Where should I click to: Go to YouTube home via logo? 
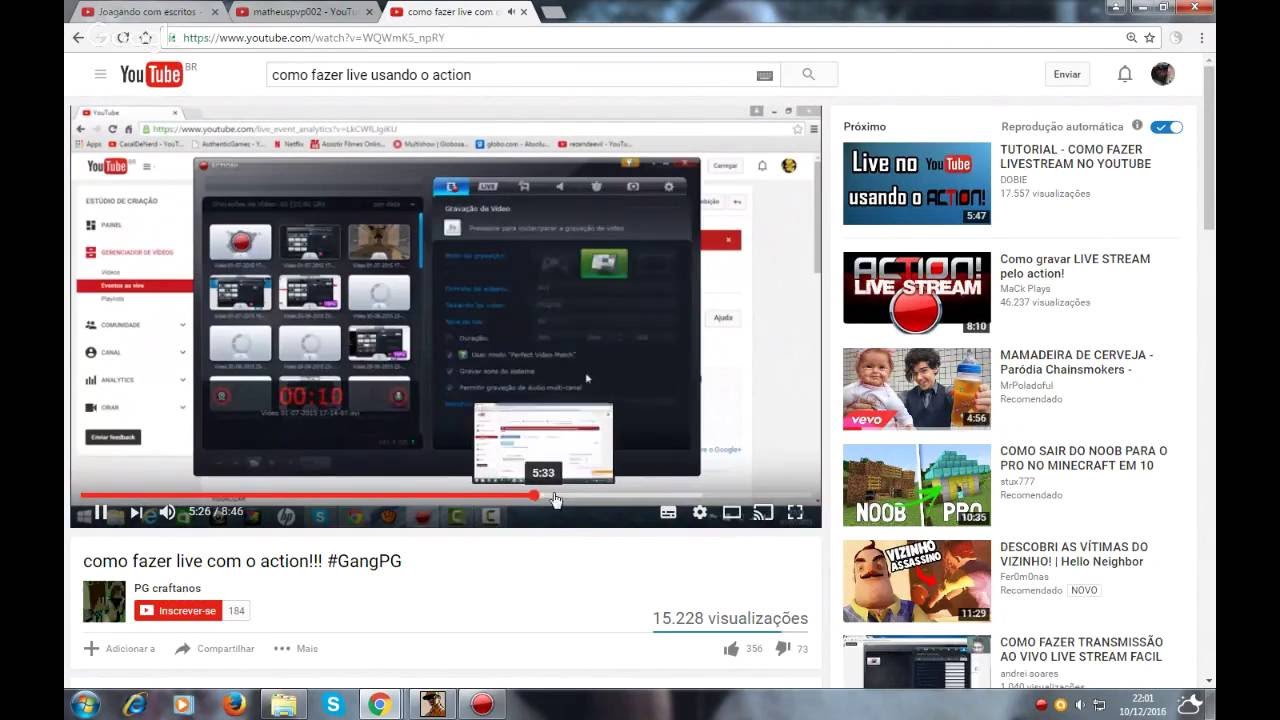click(x=151, y=74)
